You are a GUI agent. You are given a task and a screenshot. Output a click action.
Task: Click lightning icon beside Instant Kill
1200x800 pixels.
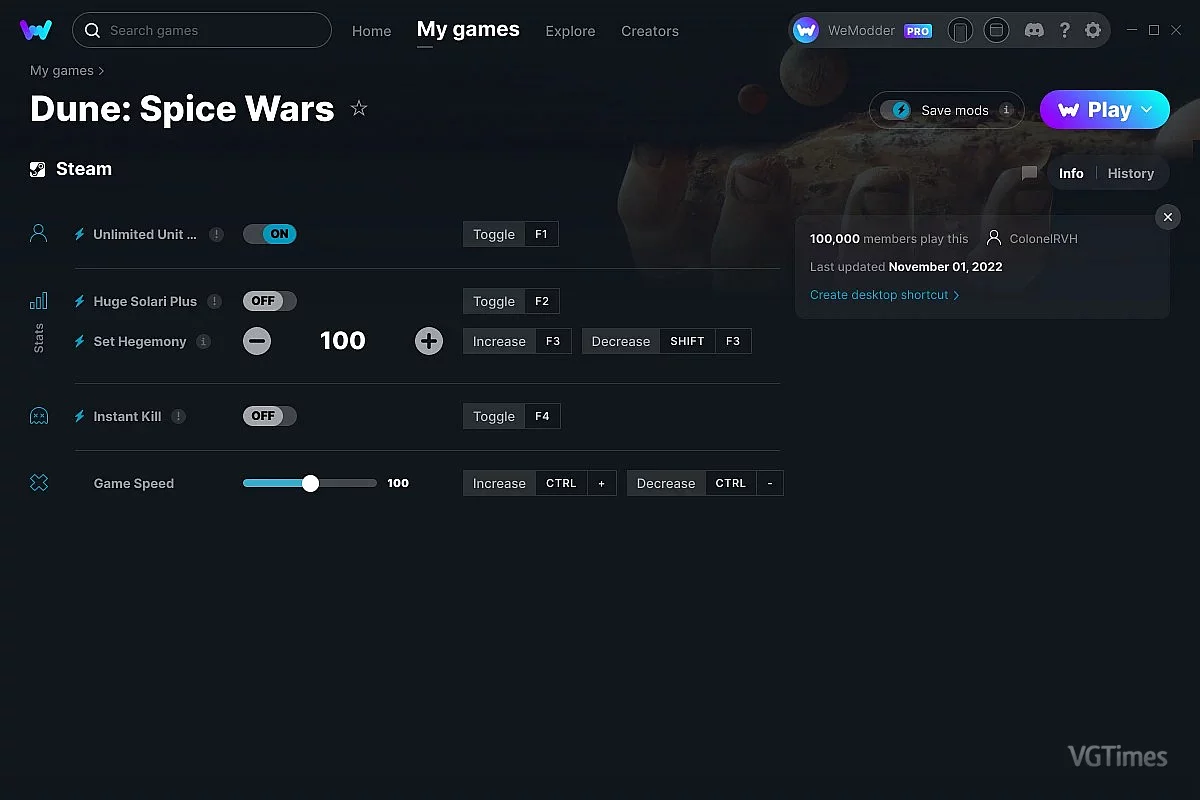pos(80,416)
